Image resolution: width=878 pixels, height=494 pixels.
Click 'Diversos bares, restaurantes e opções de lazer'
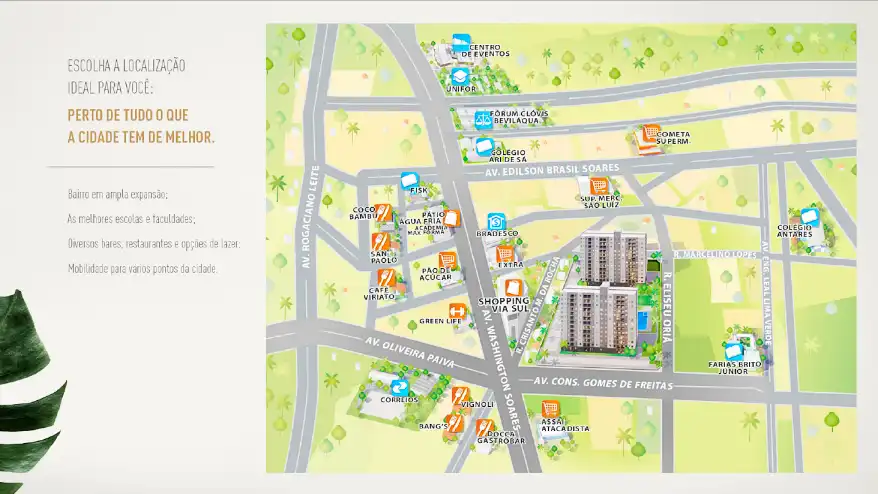click(x=154, y=244)
